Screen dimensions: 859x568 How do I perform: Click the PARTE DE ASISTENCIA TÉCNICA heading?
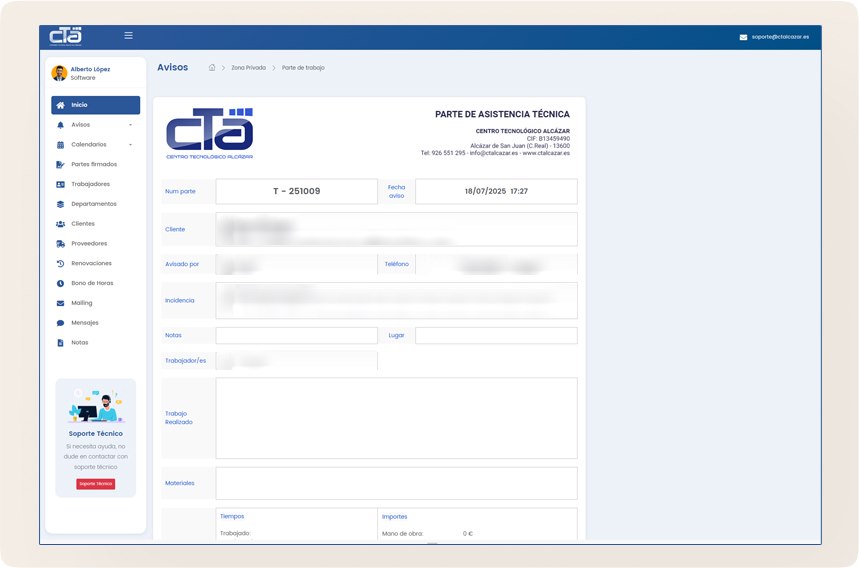pyautogui.click(x=502, y=114)
